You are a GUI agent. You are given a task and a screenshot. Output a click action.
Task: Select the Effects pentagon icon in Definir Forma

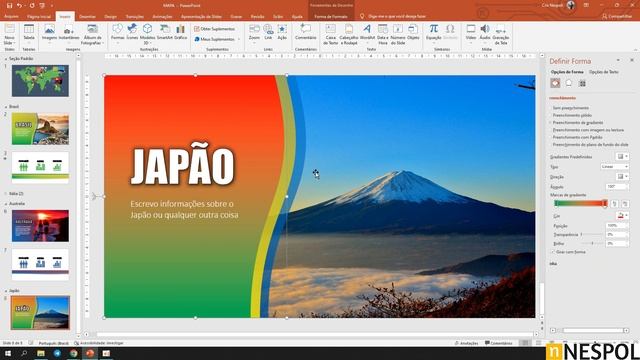[569, 83]
